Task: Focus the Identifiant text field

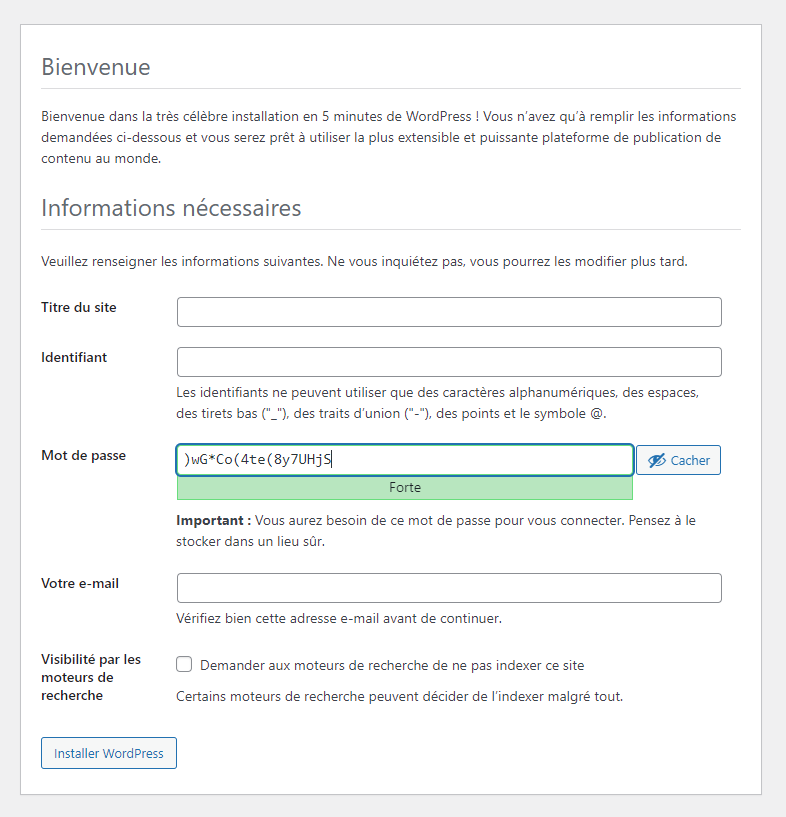Action: (x=449, y=362)
